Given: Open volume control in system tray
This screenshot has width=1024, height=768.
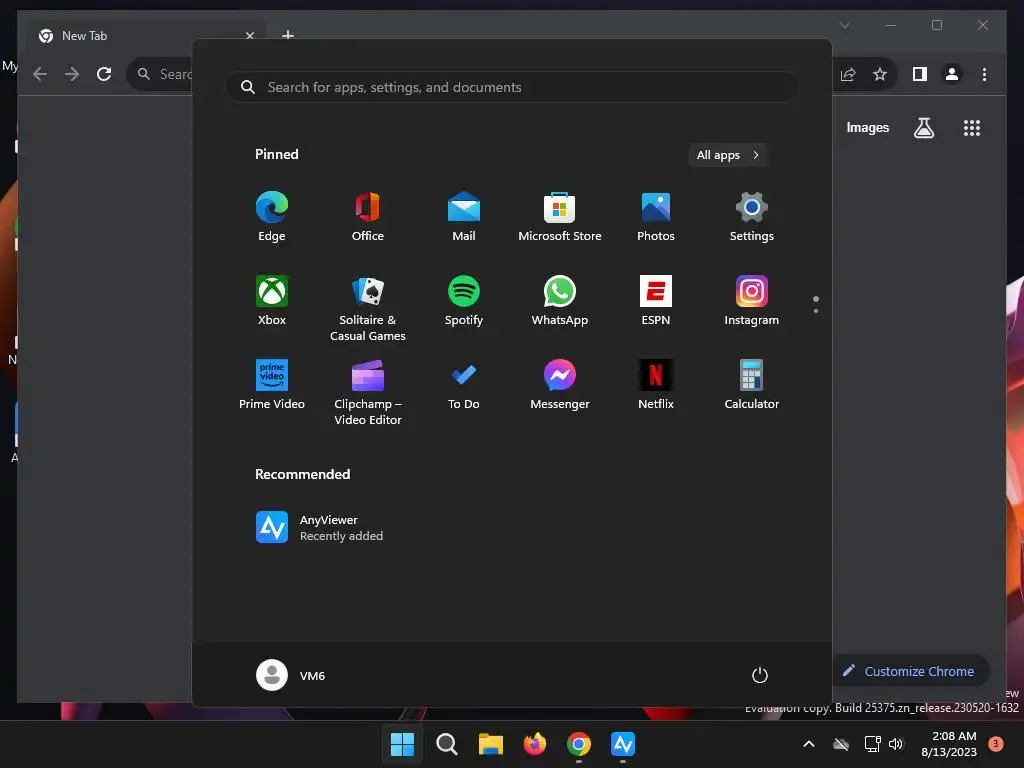Looking at the screenshot, I should (896, 744).
